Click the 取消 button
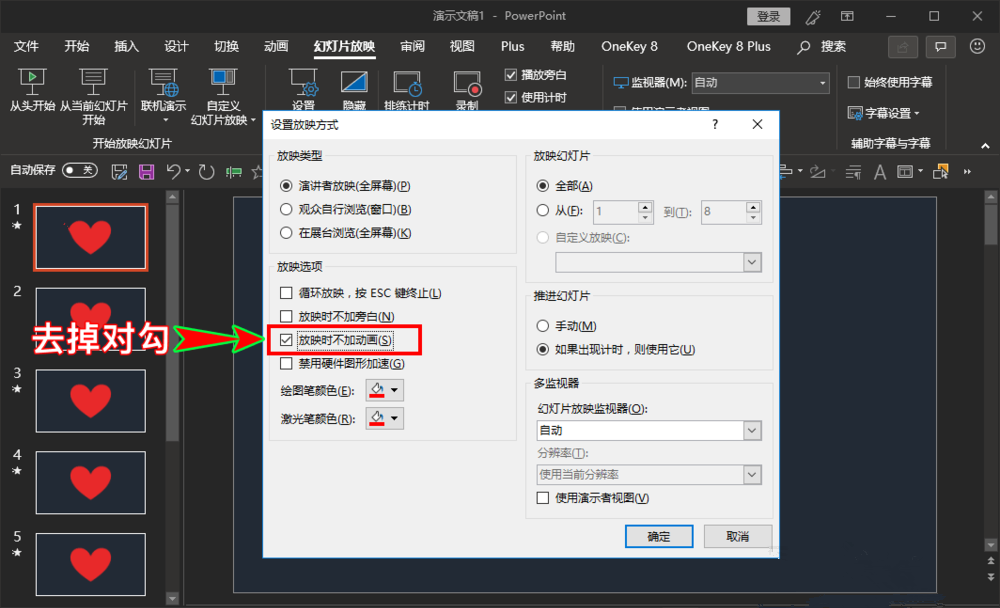 [737, 536]
